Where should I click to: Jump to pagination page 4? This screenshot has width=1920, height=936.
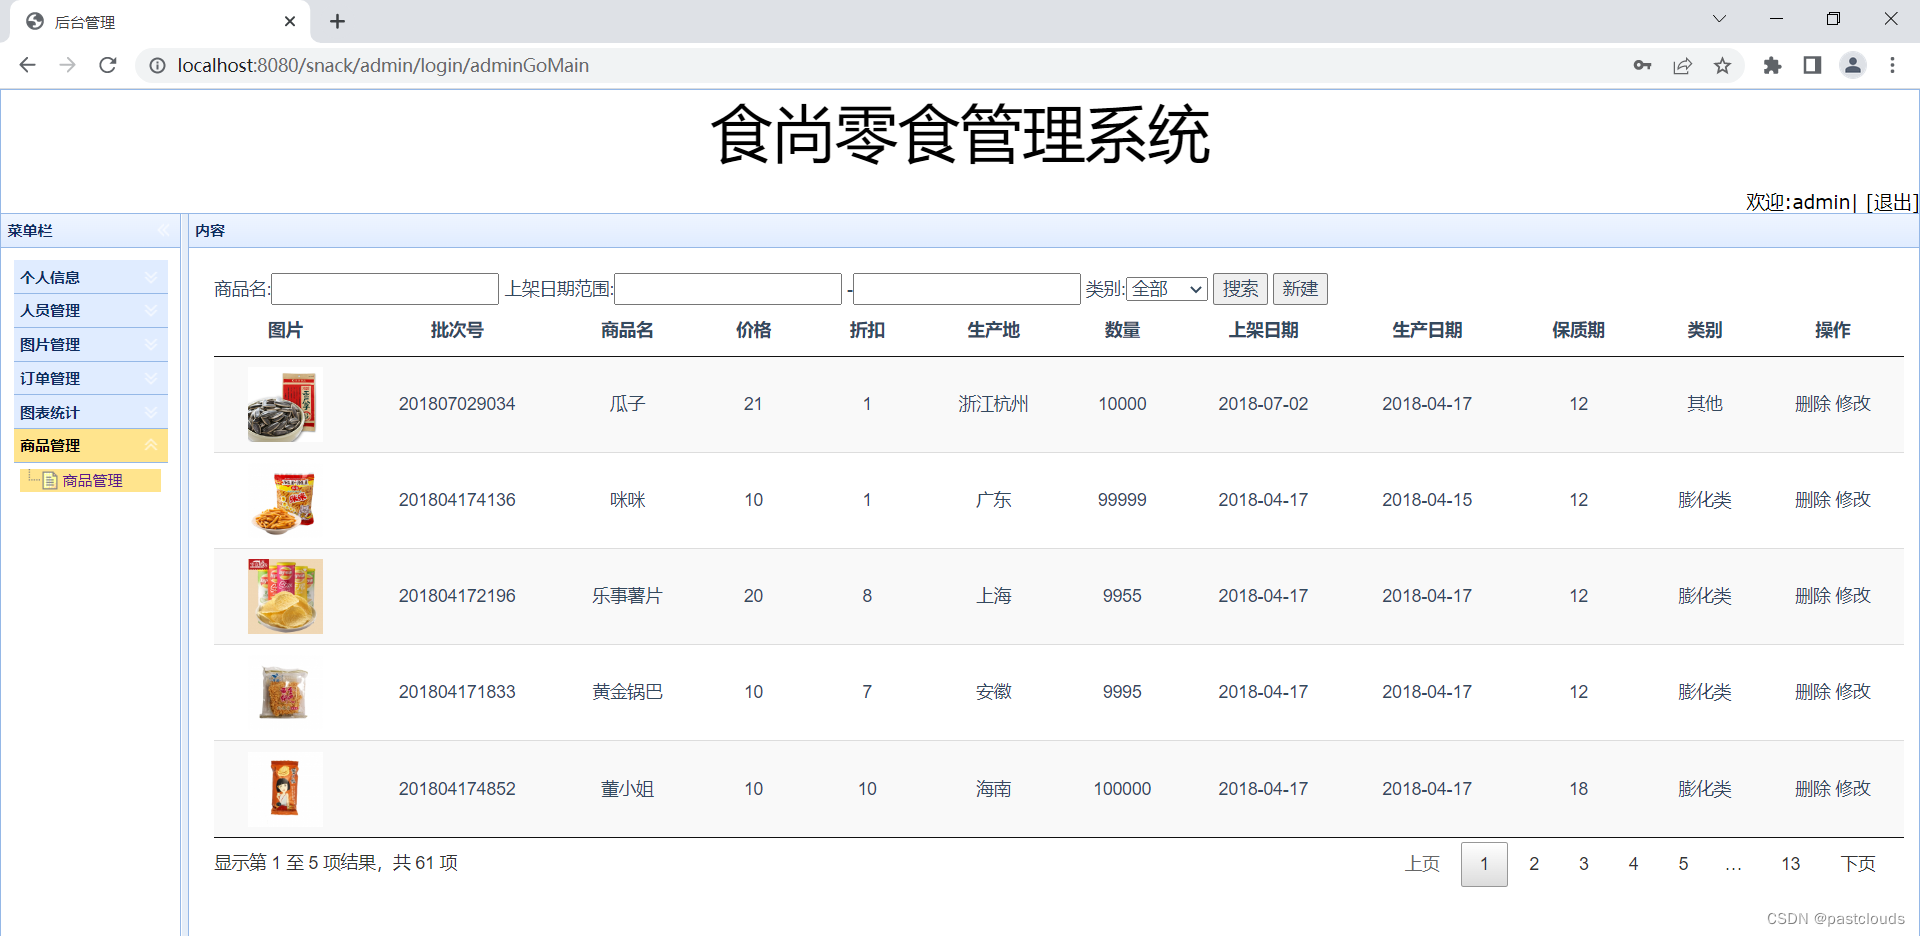[x=1633, y=864]
